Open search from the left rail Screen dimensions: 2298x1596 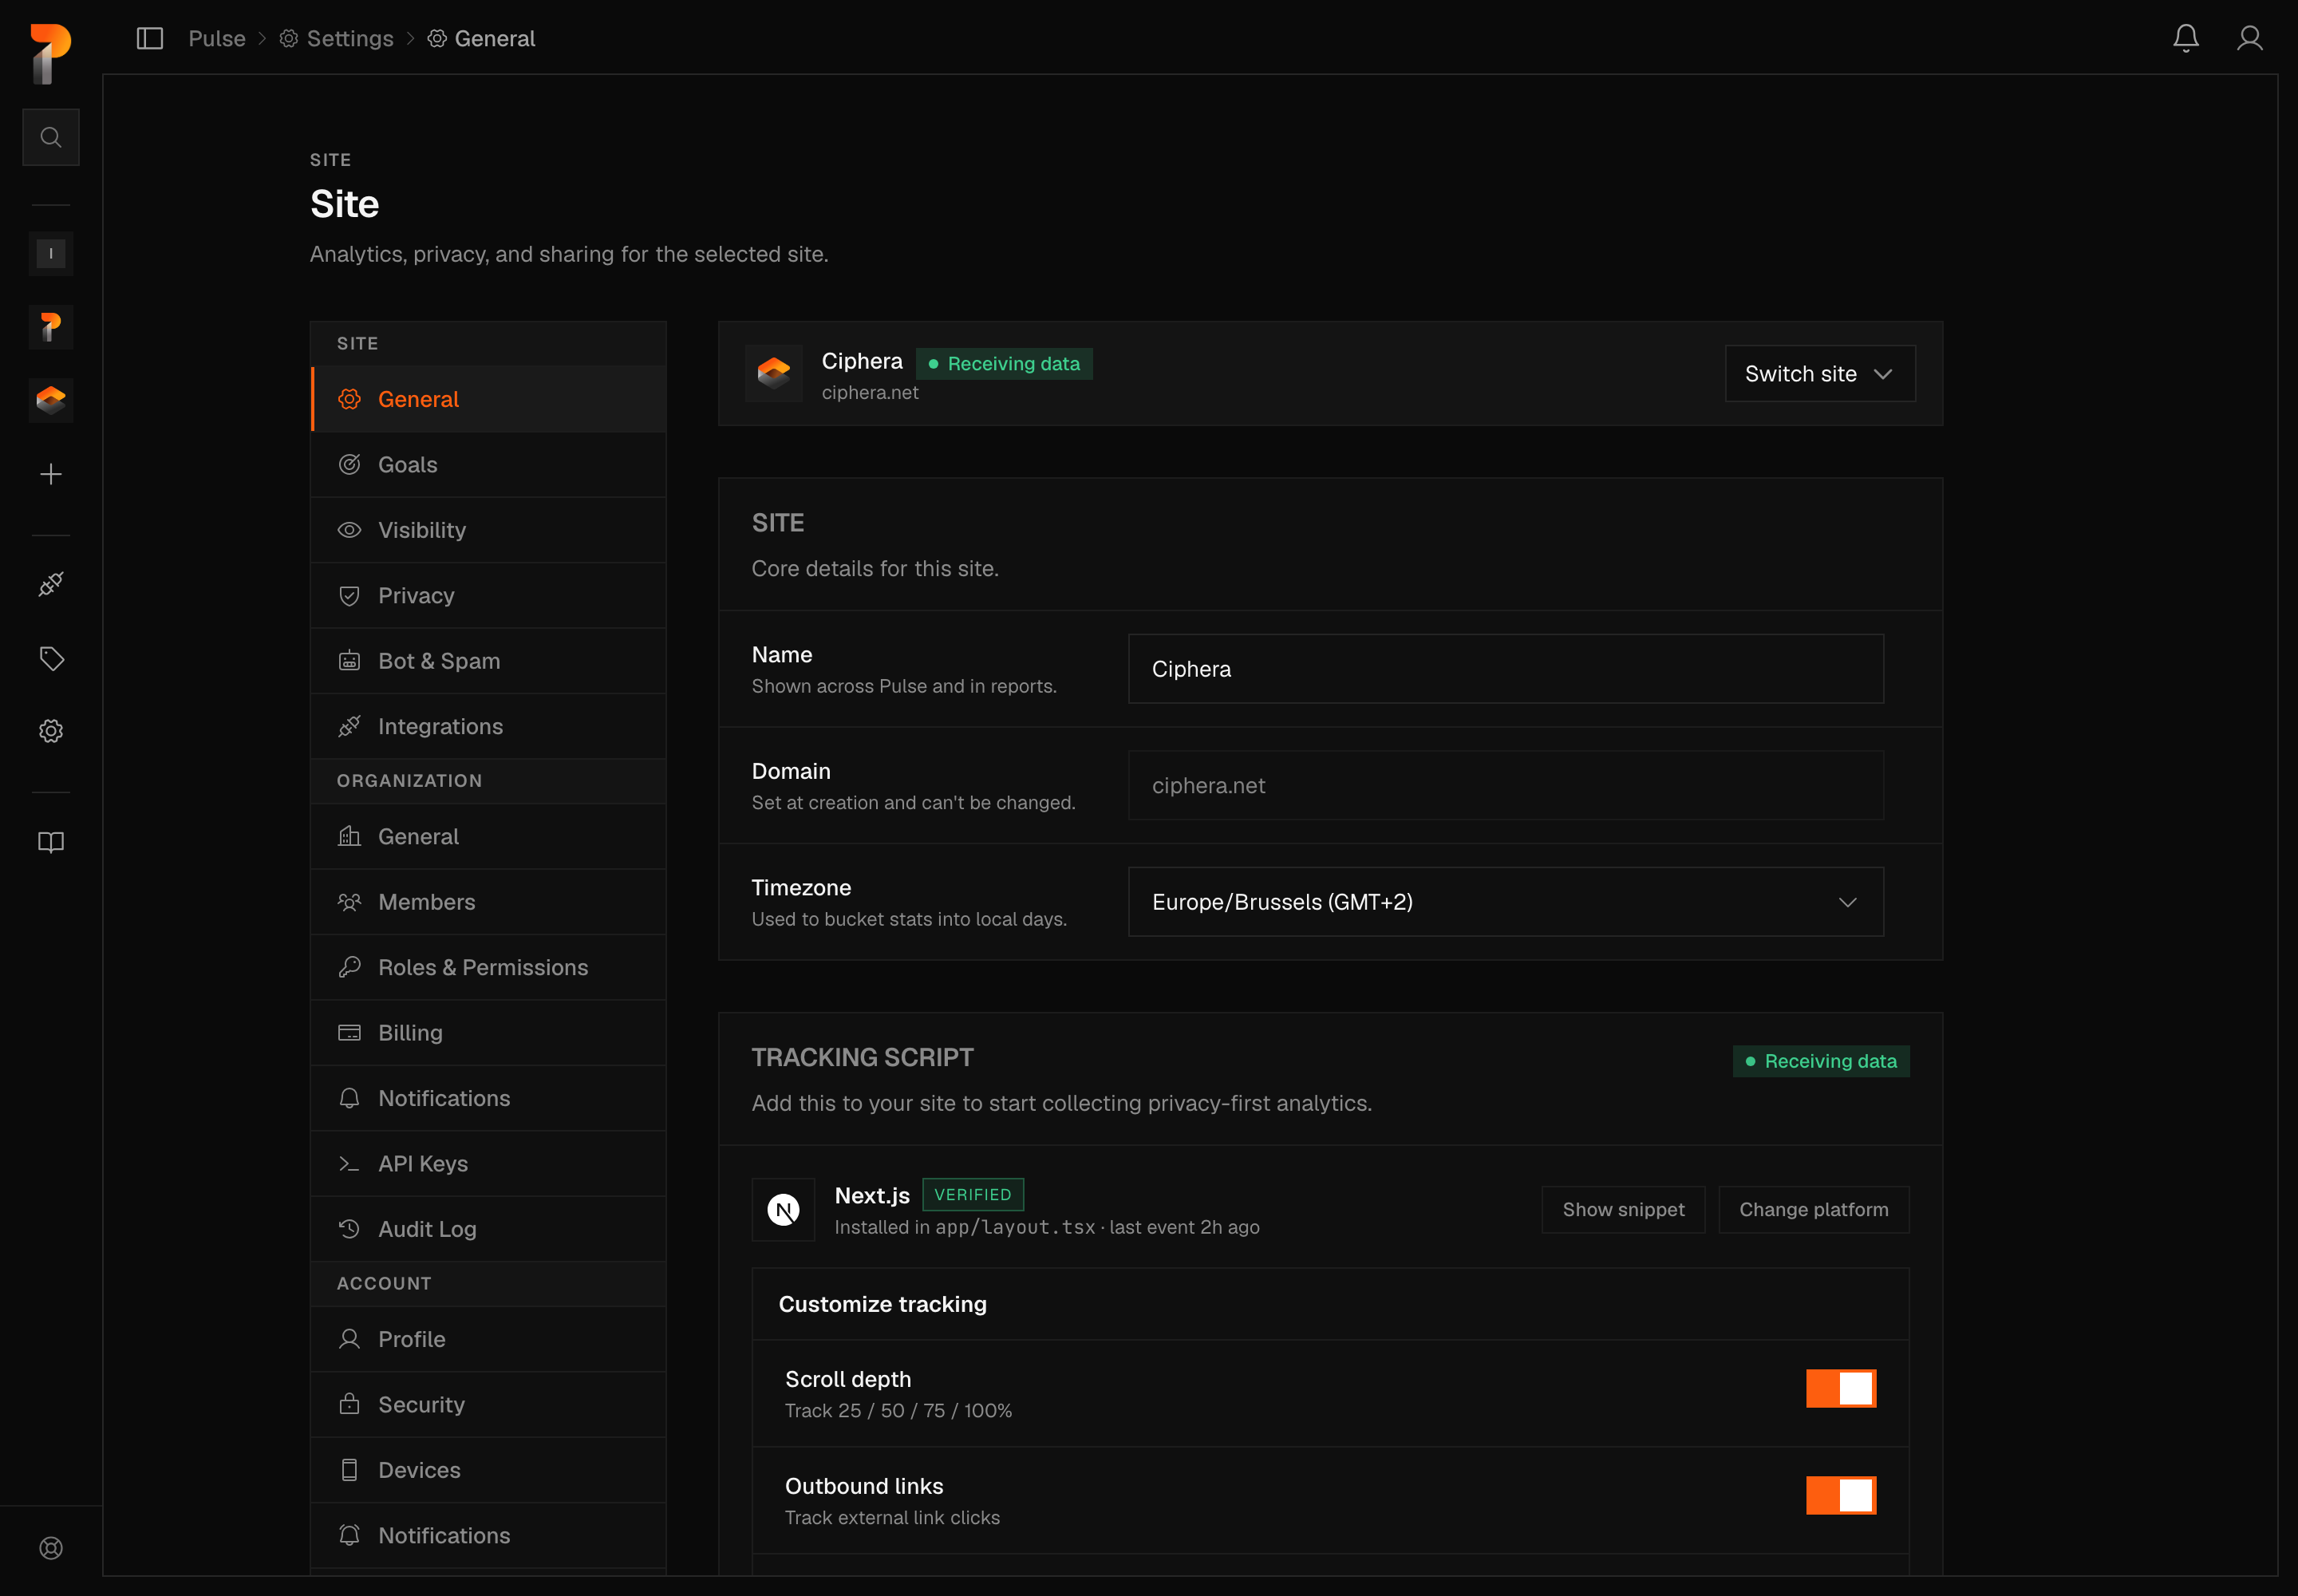[51, 137]
